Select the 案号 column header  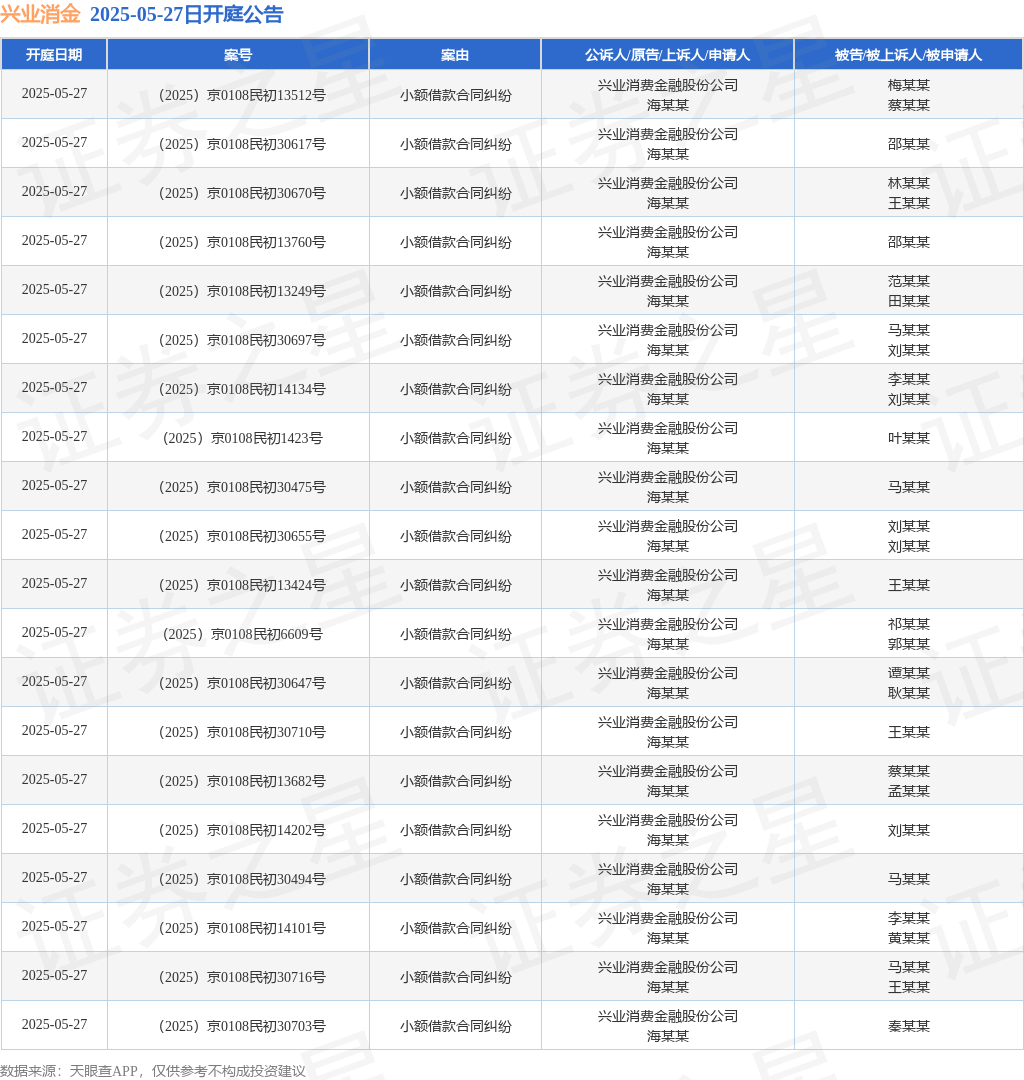(x=238, y=54)
